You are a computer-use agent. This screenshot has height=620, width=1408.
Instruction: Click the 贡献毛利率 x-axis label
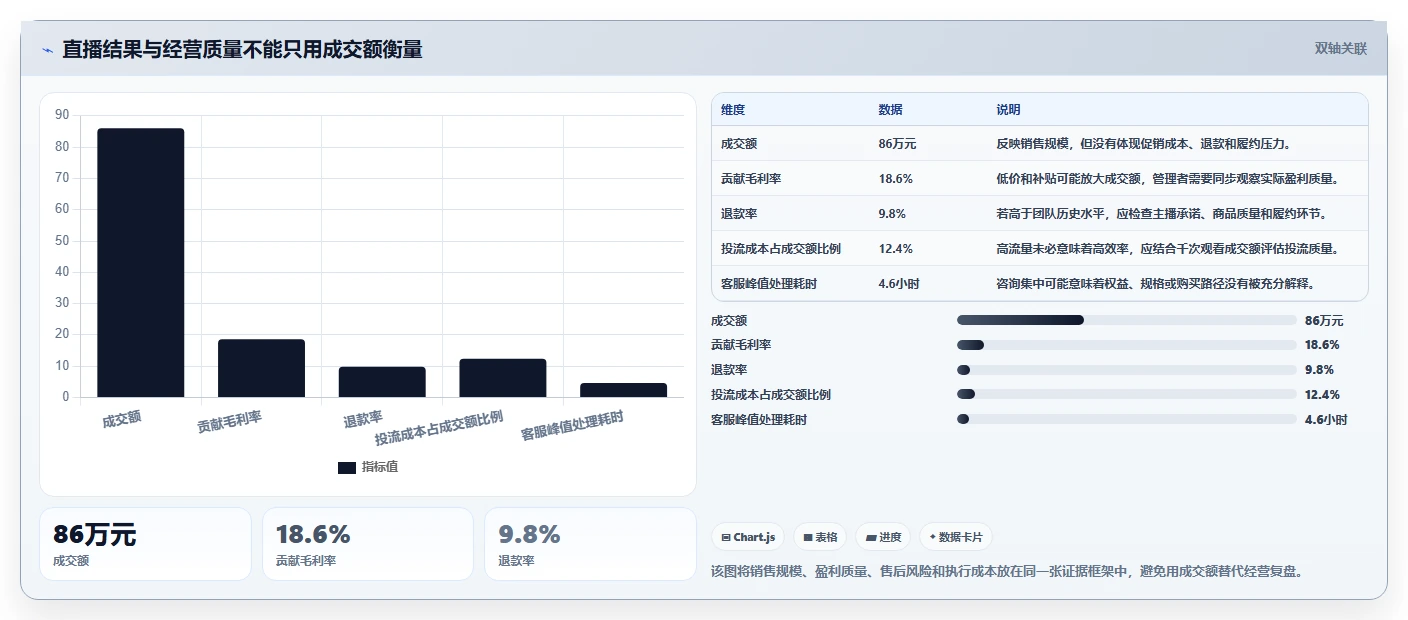(x=229, y=421)
